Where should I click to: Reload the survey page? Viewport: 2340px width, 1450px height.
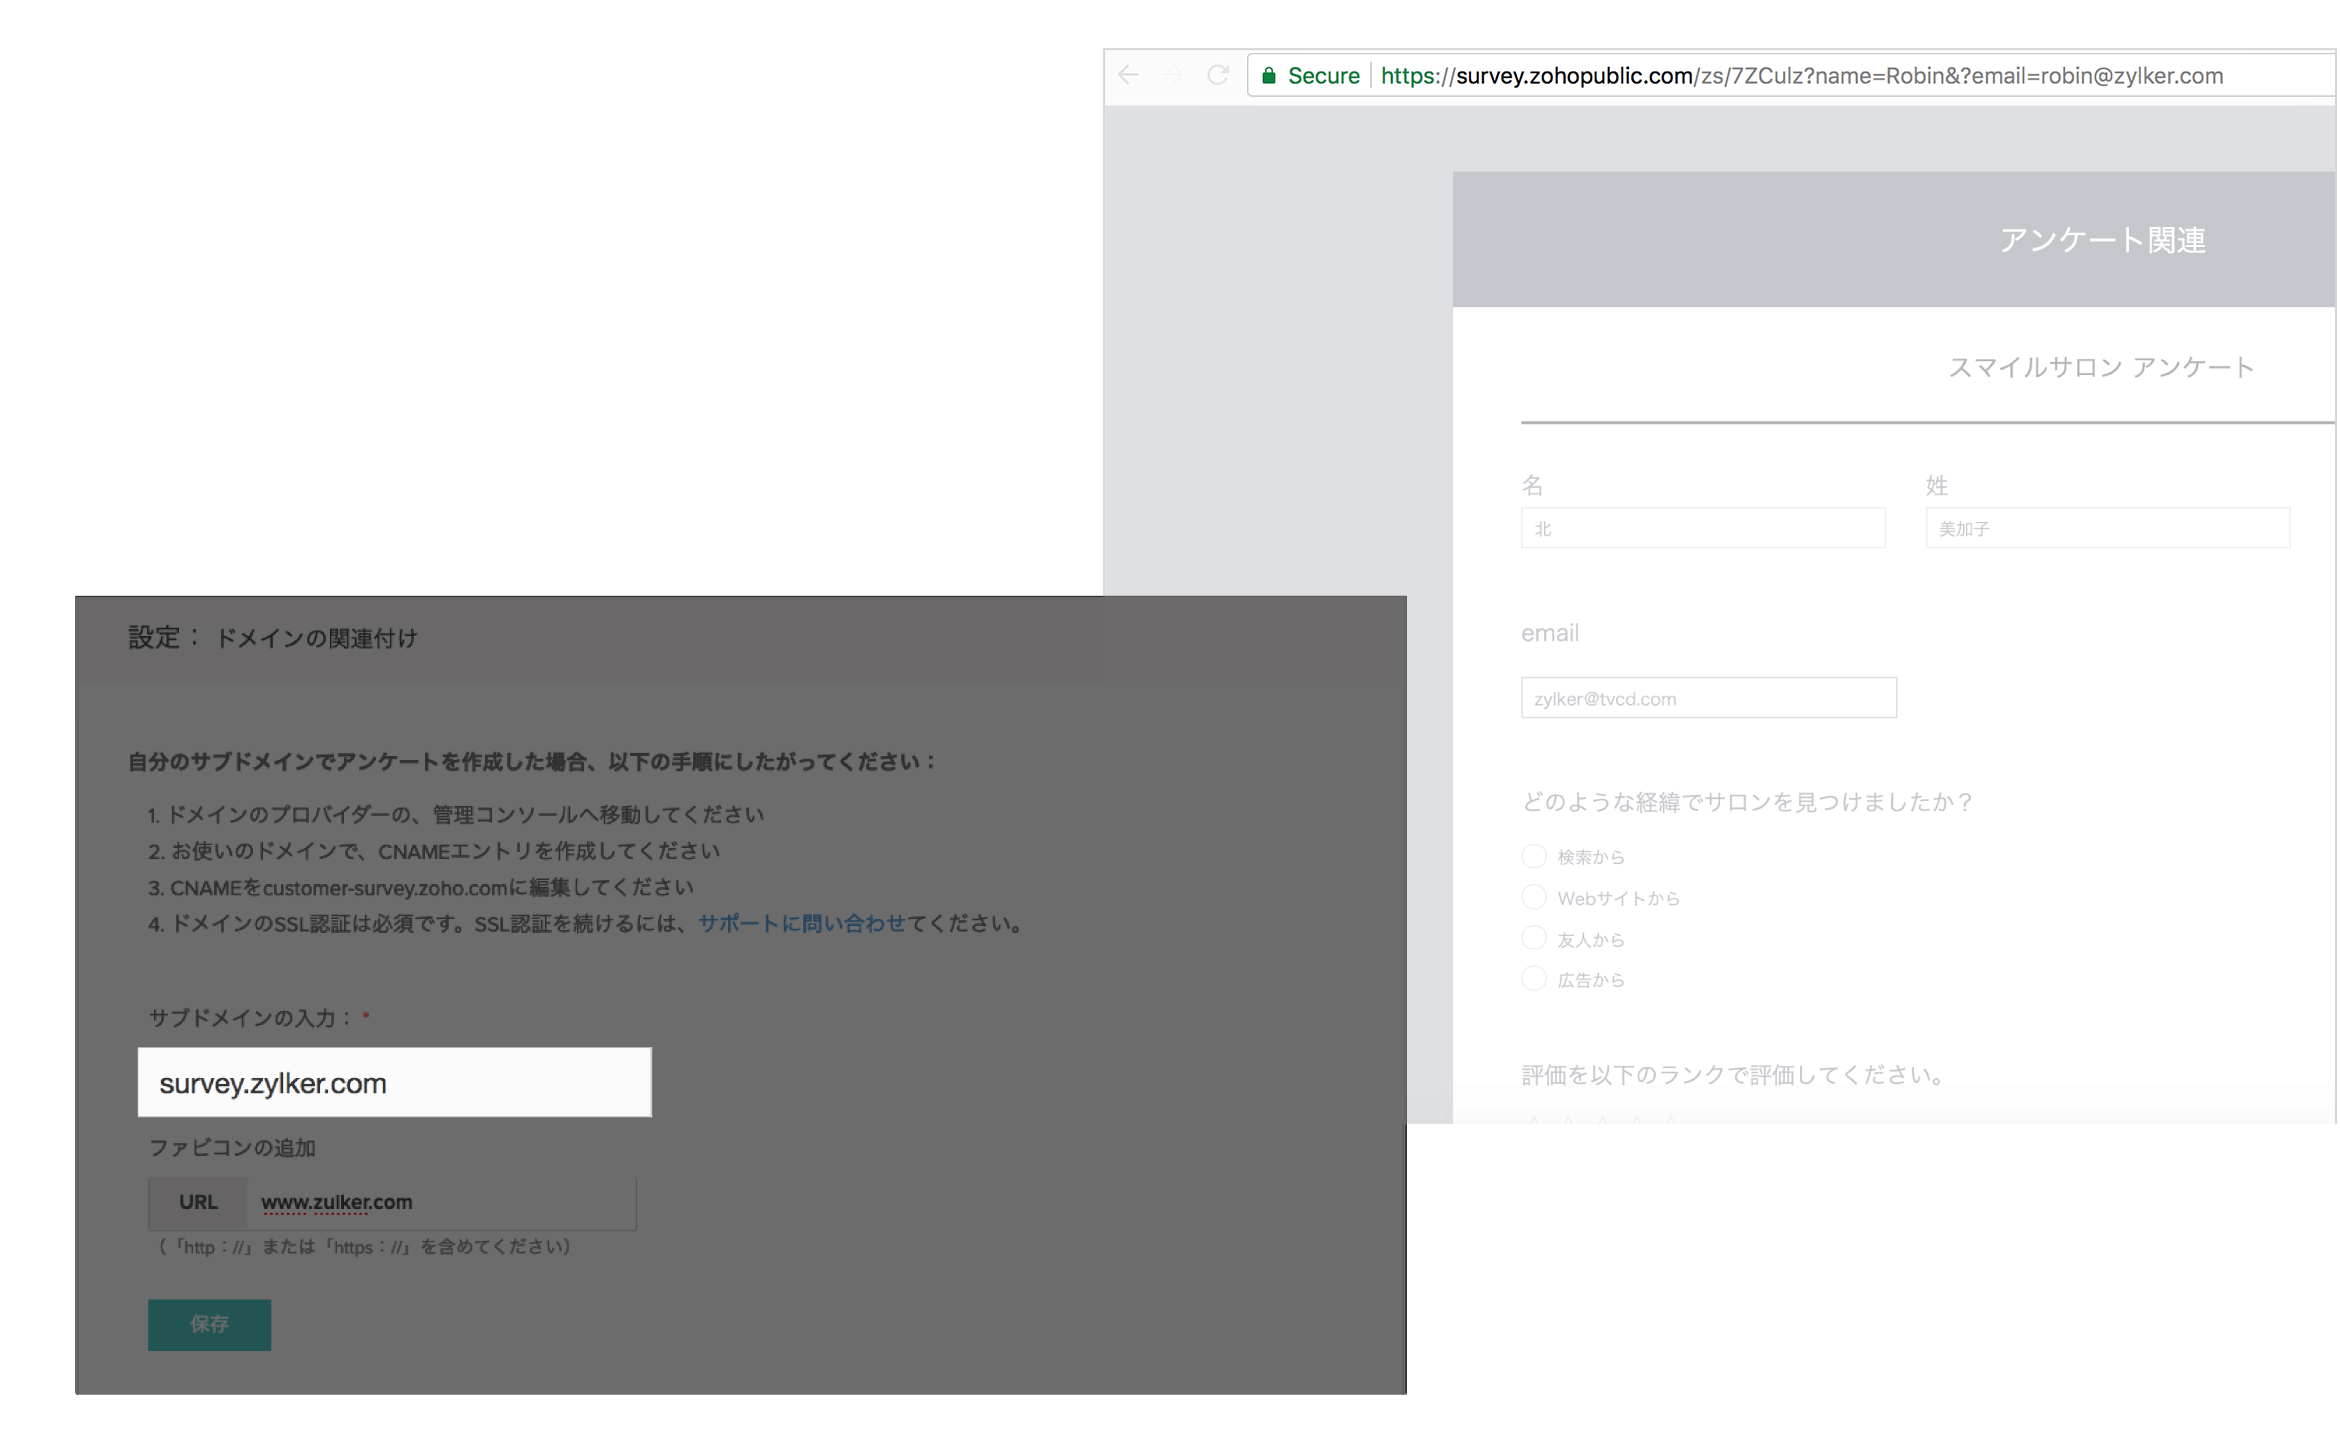(x=1217, y=75)
